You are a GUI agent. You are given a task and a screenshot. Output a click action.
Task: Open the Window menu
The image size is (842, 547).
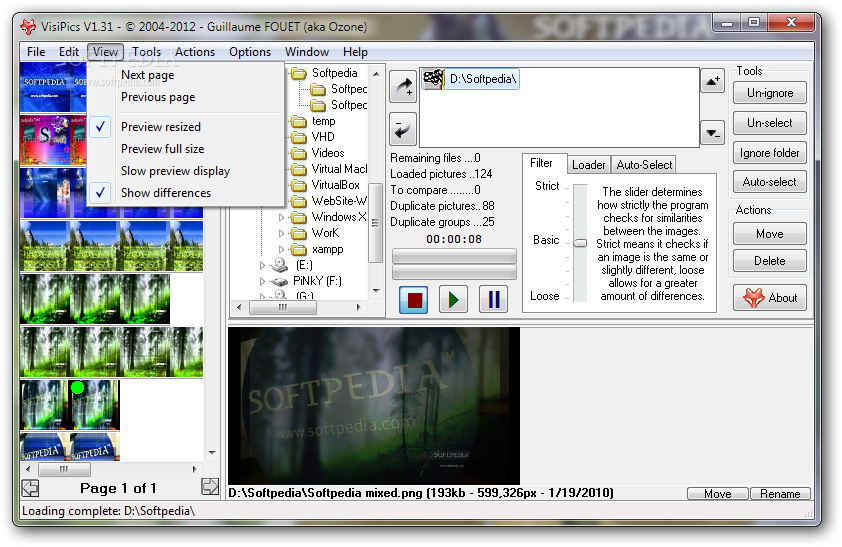307,52
